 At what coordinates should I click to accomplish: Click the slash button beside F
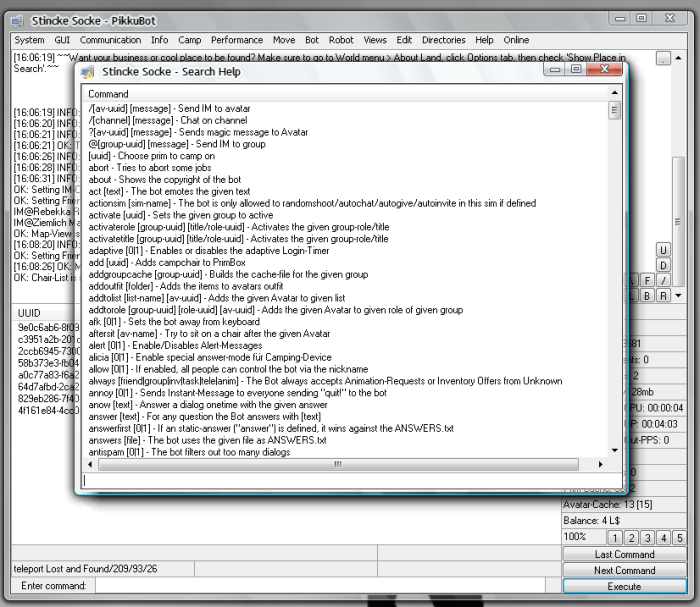pyautogui.click(x=662, y=281)
